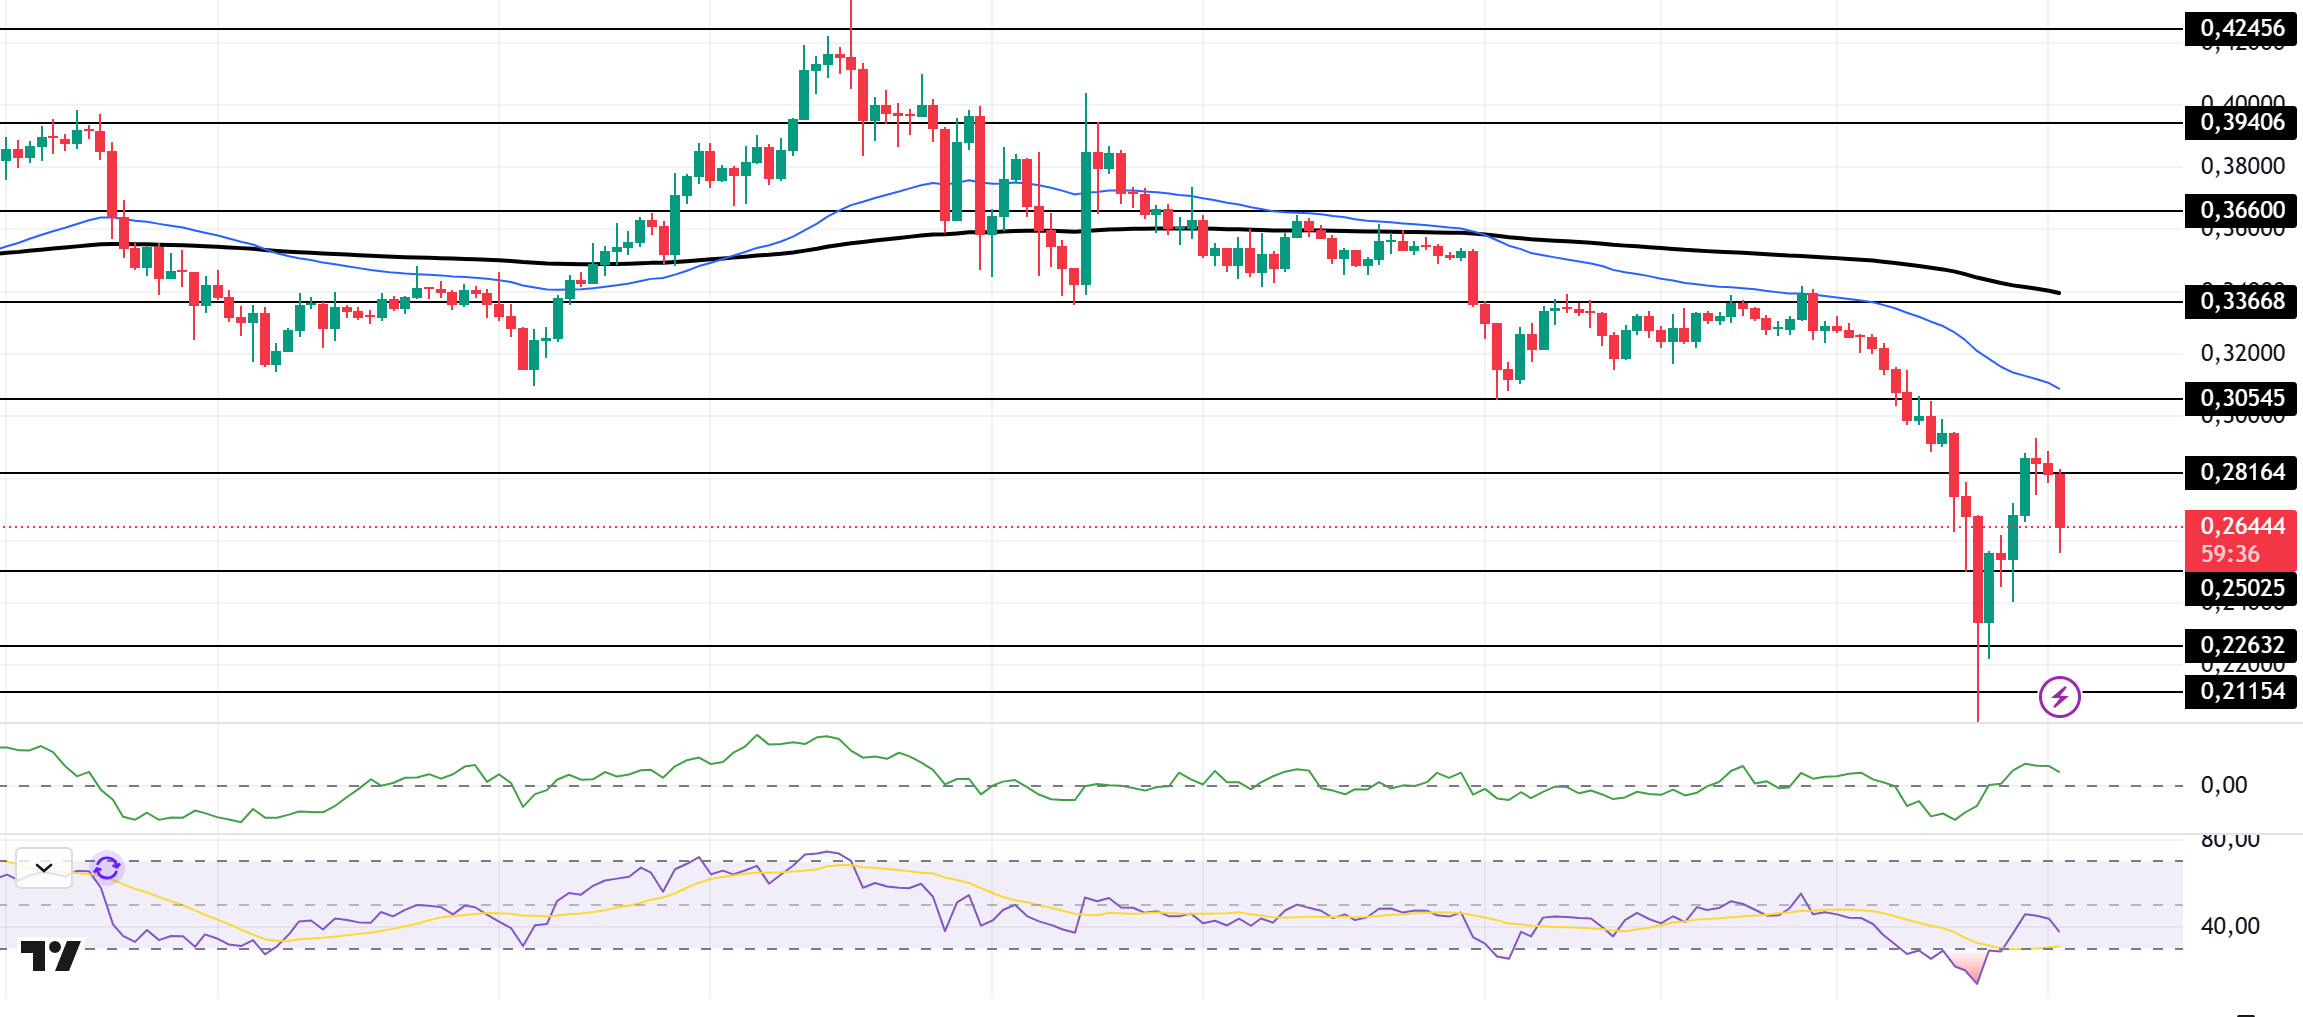Click the 59:36 bar countdown timer

tap(2230, 554)
